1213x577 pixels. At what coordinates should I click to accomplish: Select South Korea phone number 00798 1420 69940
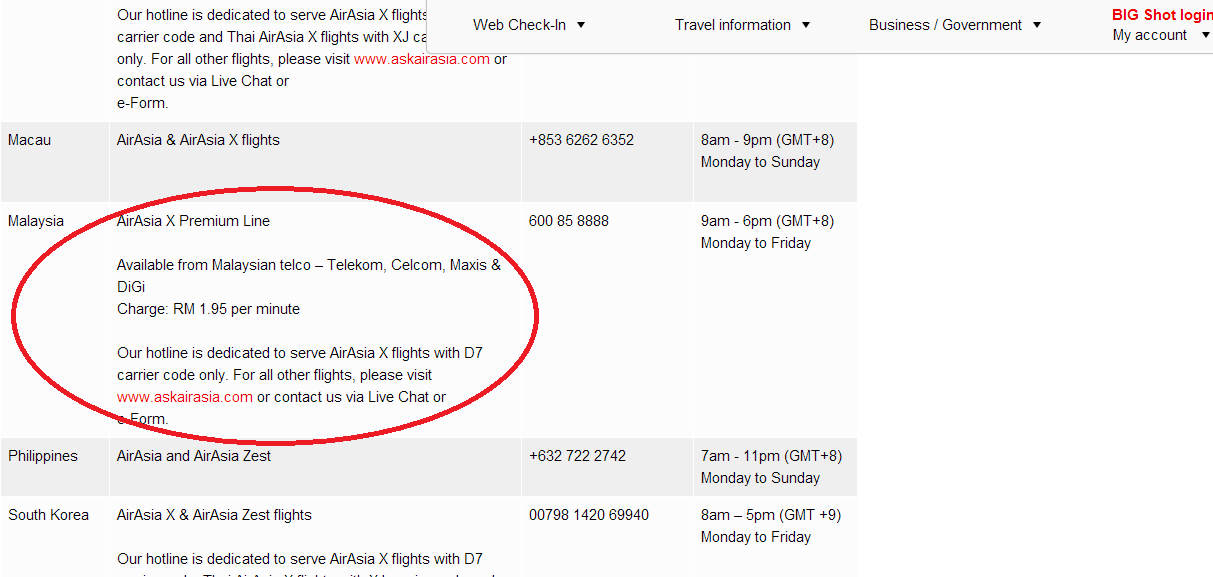pos(589,515)
